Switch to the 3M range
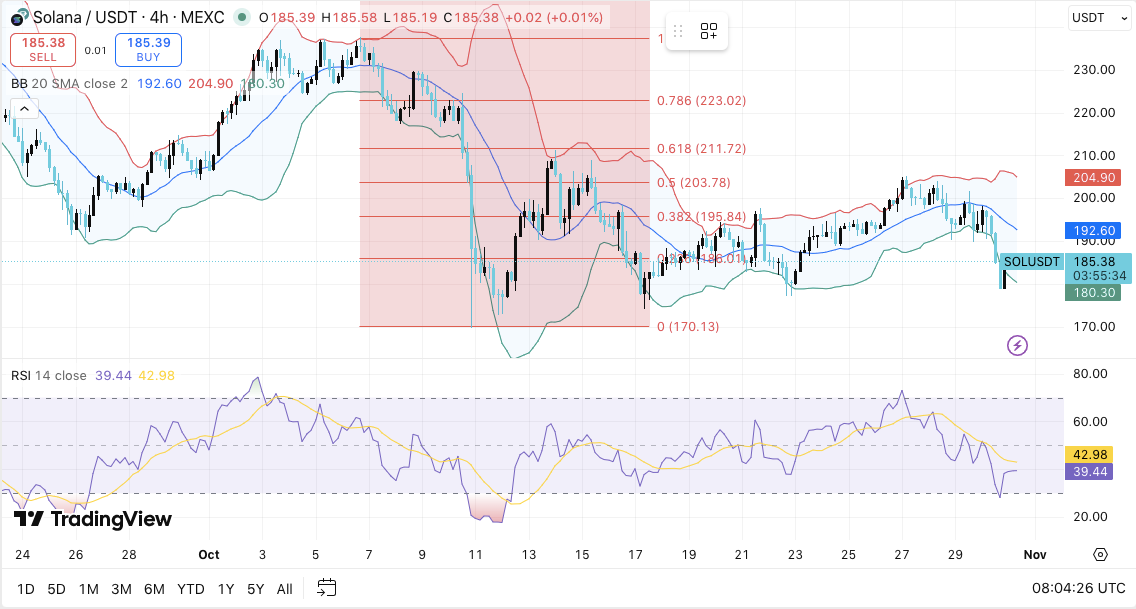This screenshot has width=1136, height=609. [x=121, y=589]
